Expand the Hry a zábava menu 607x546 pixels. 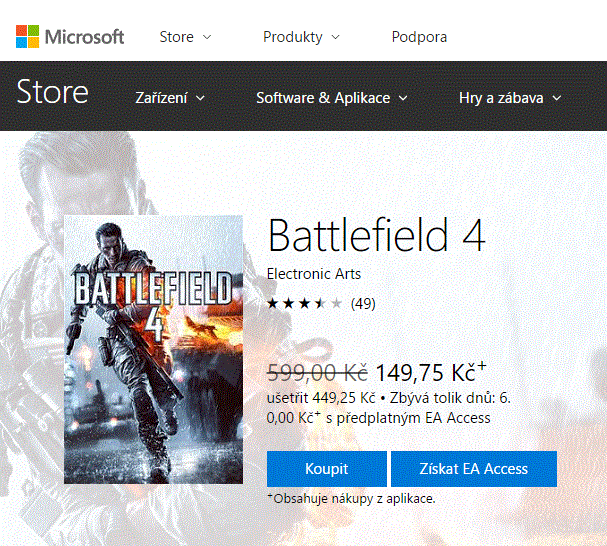click(510, 98)
